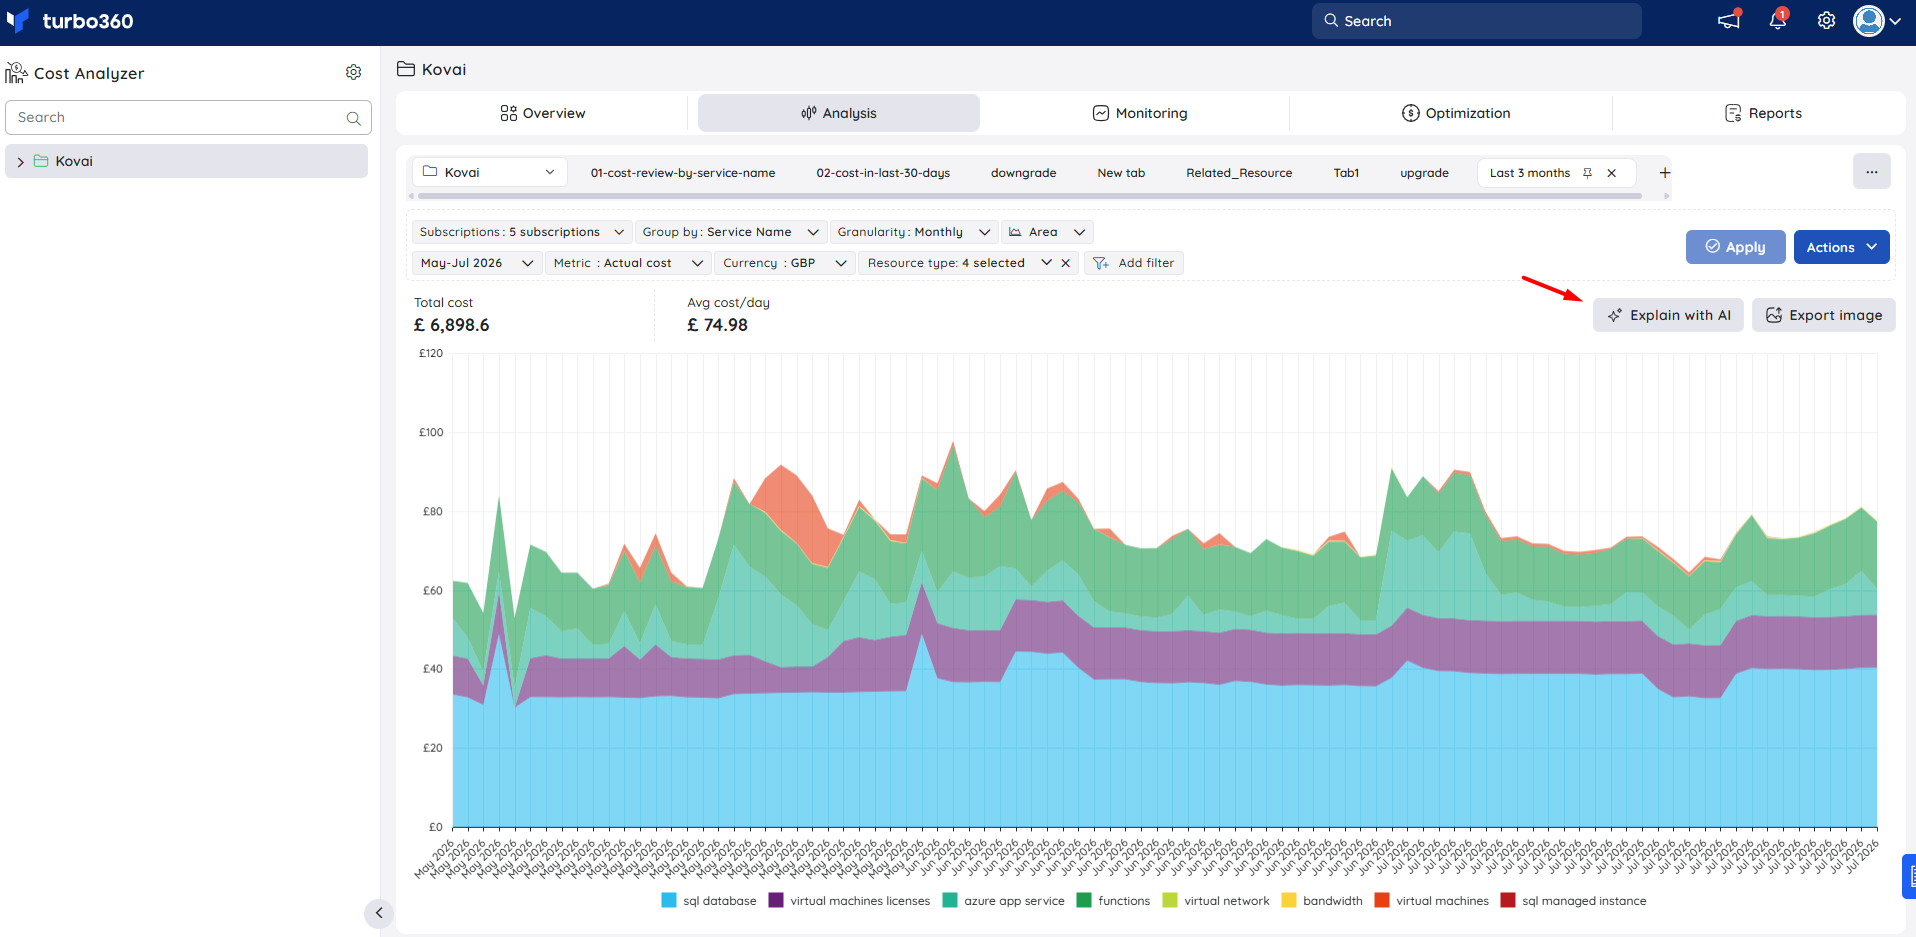Click the Cost Analyzer heading
This screenshot has height=937, width=1916.
pos(89,73)
